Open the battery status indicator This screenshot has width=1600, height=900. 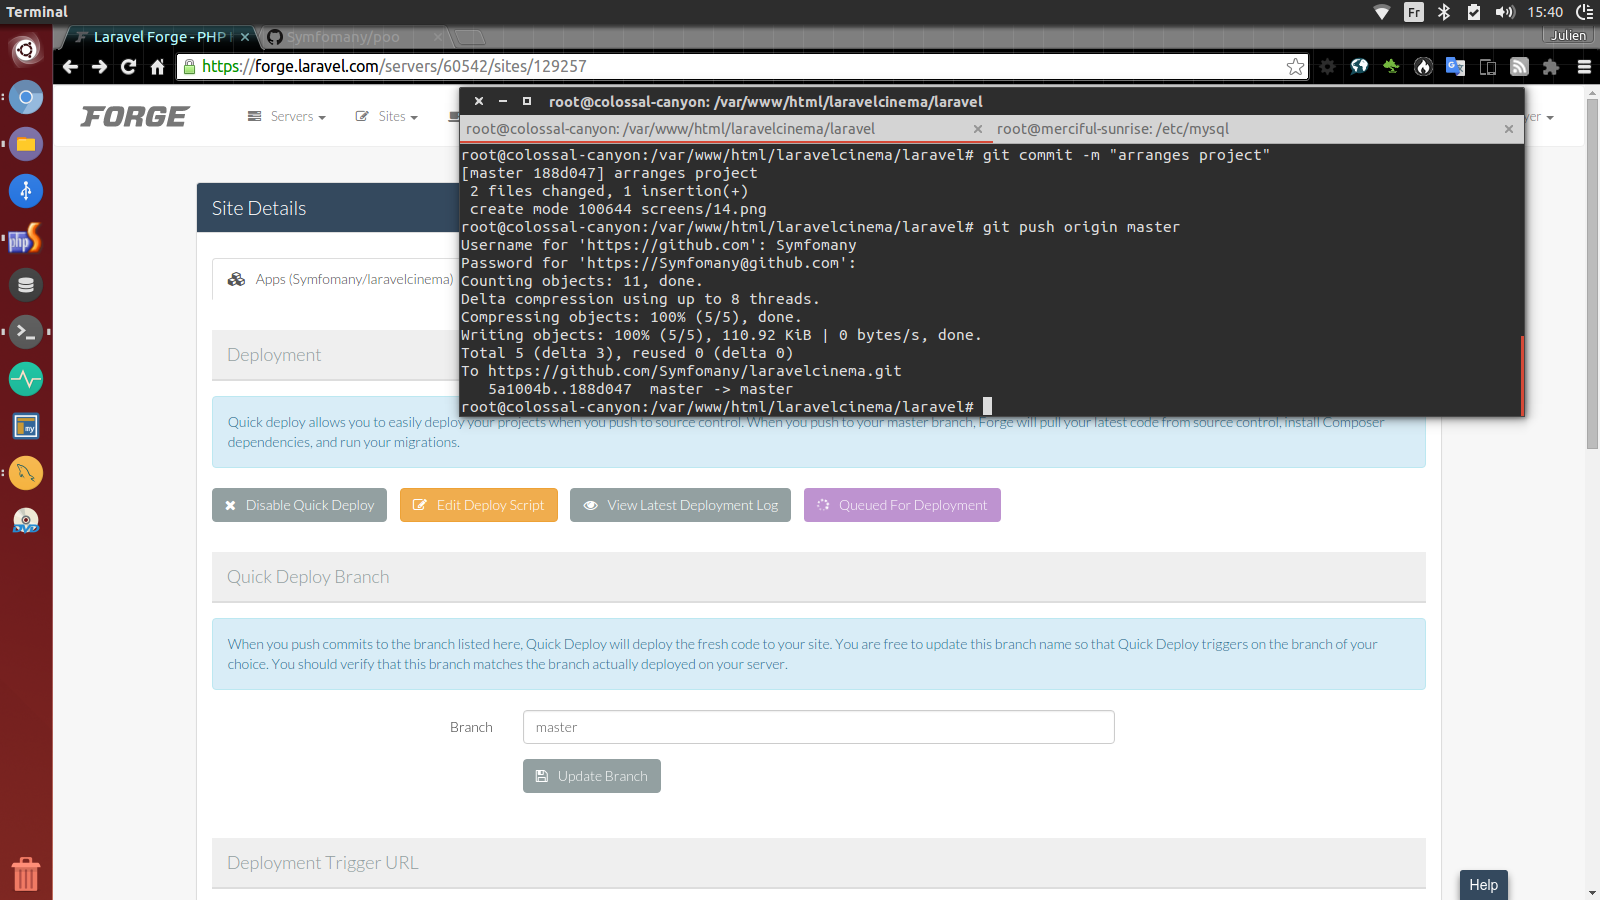pos(1473,12)
